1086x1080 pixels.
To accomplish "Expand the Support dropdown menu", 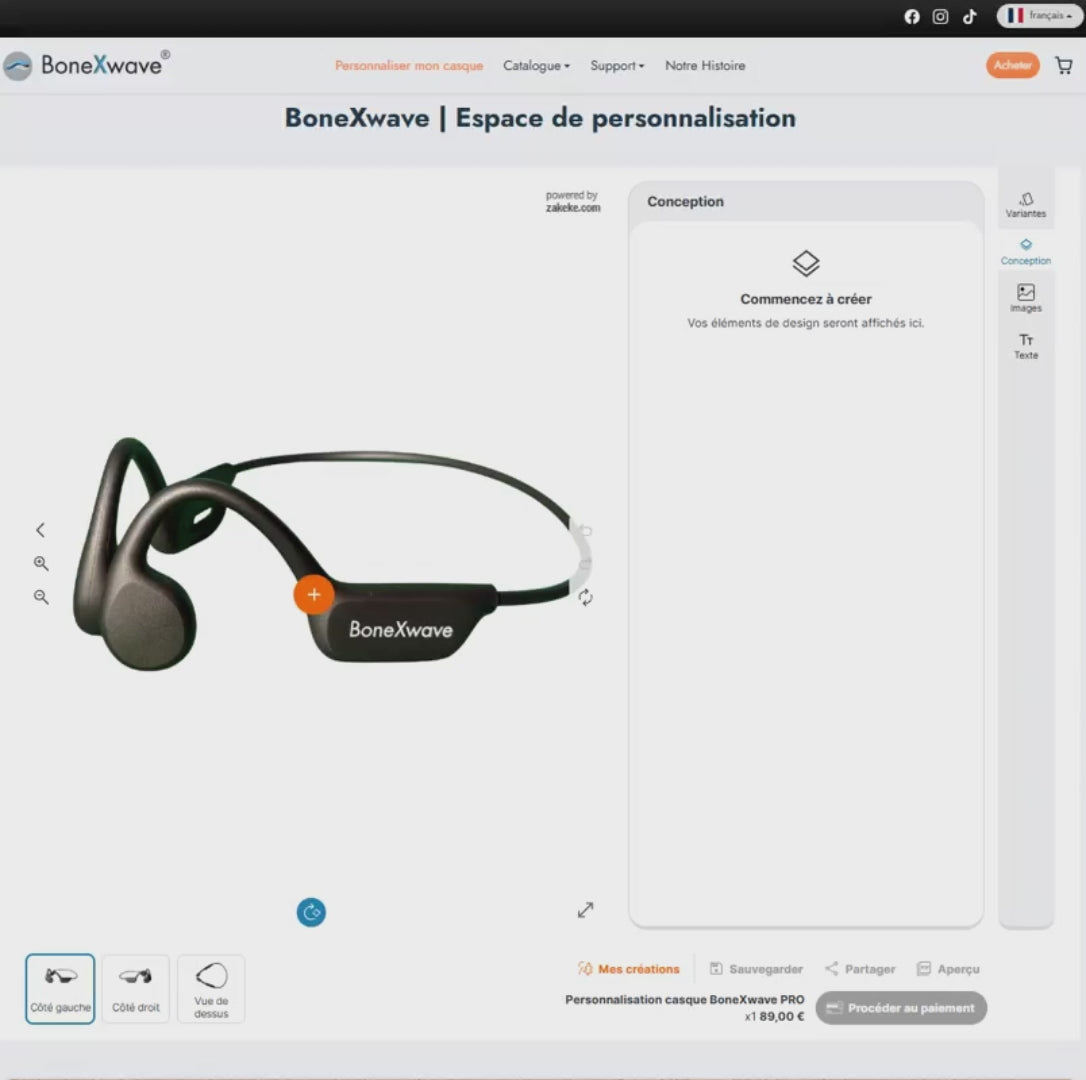I will pos(617,66).
